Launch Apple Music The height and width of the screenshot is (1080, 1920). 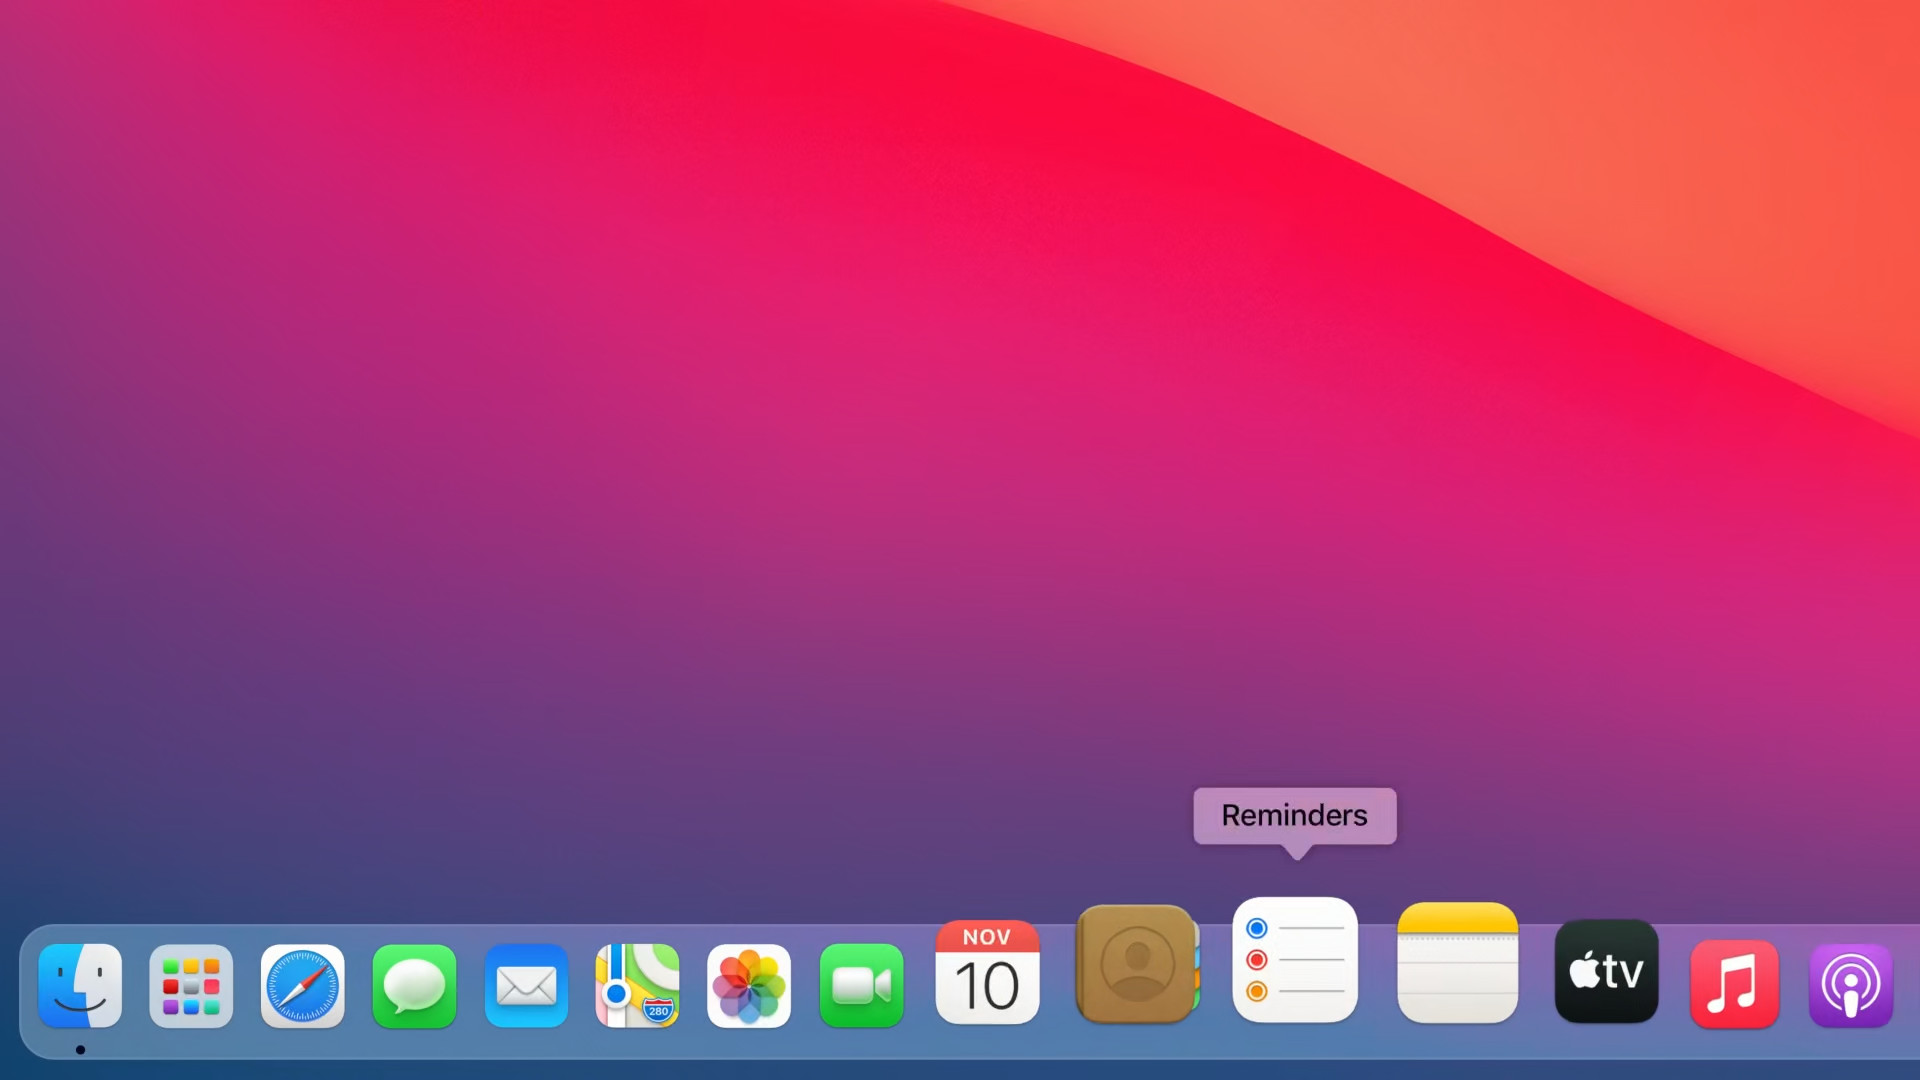[x=1733, y=985]
